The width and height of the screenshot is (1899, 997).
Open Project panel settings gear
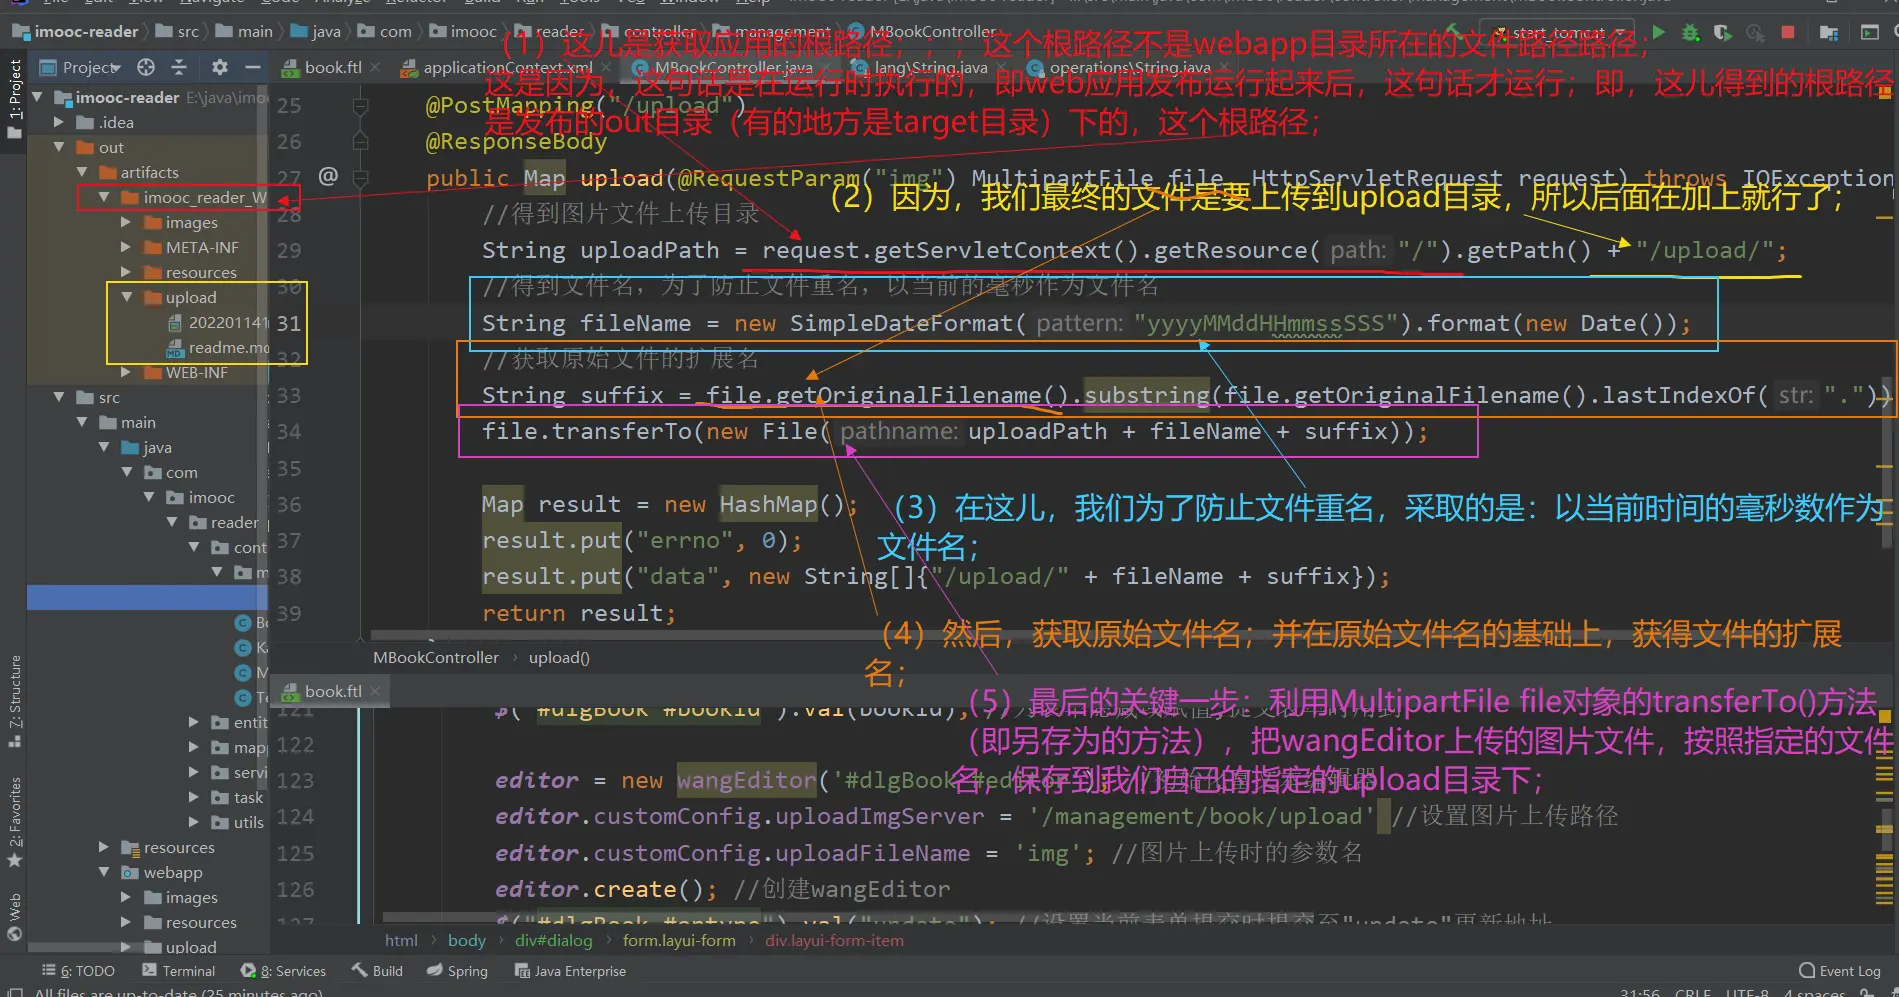click(x=220, y=67)
